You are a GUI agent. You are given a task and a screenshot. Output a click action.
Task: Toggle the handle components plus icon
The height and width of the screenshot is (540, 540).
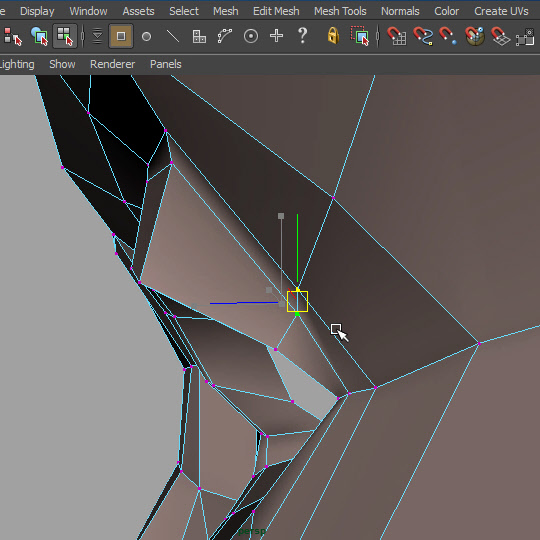tap(277, 36)
